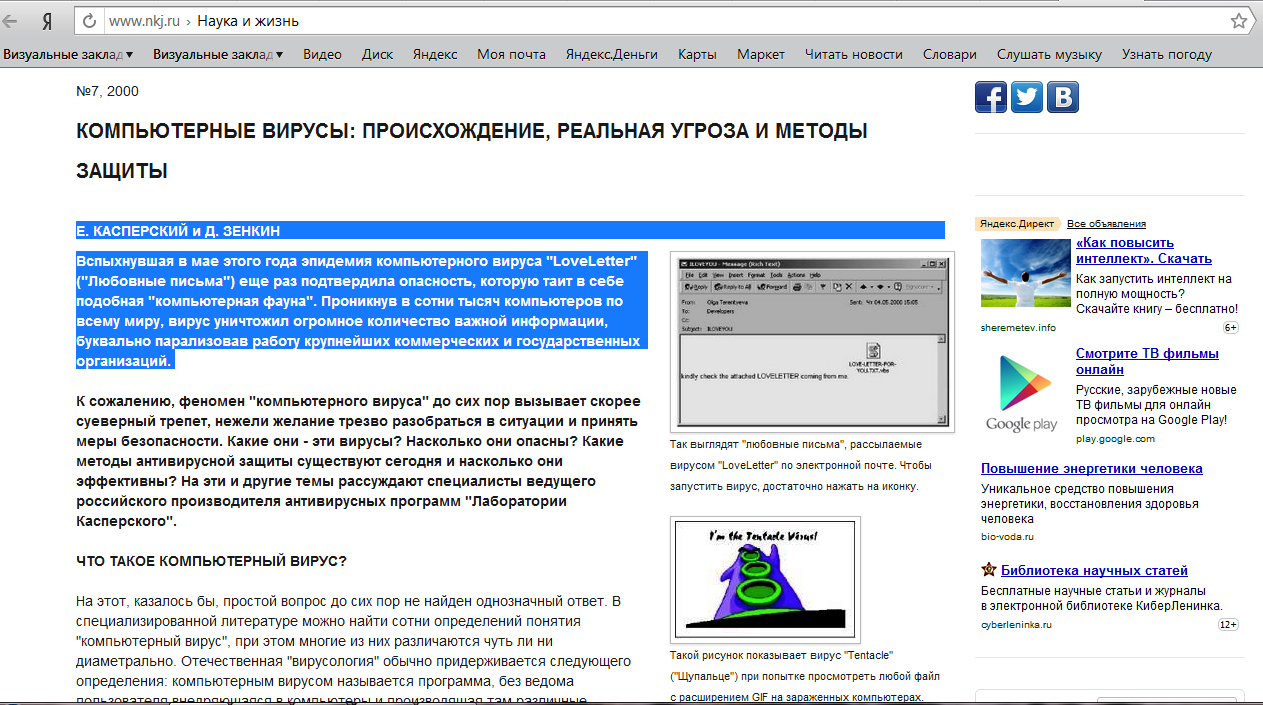The height and width of the screenshot is (705, 1263).
Task: Click the browser Back arrow
Action: tap(12, 21)
